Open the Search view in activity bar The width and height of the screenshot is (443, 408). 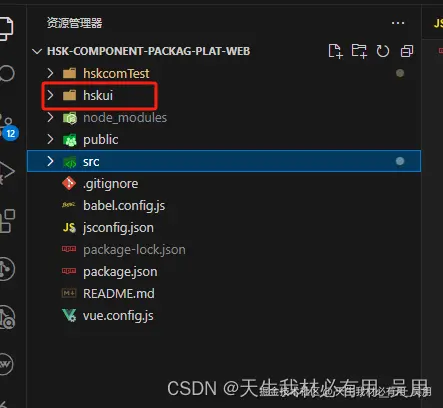(7, 73)
